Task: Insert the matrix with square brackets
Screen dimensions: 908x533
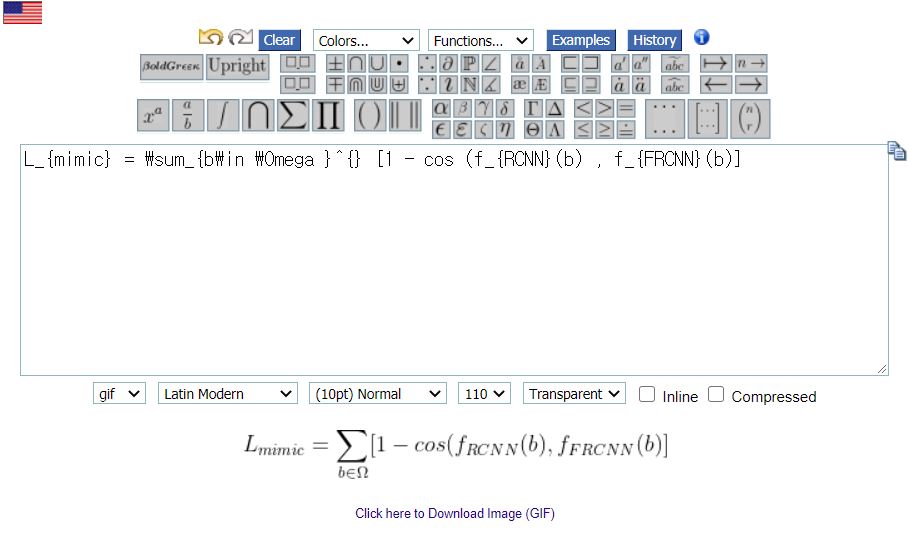Action: (x=708, y=119)
